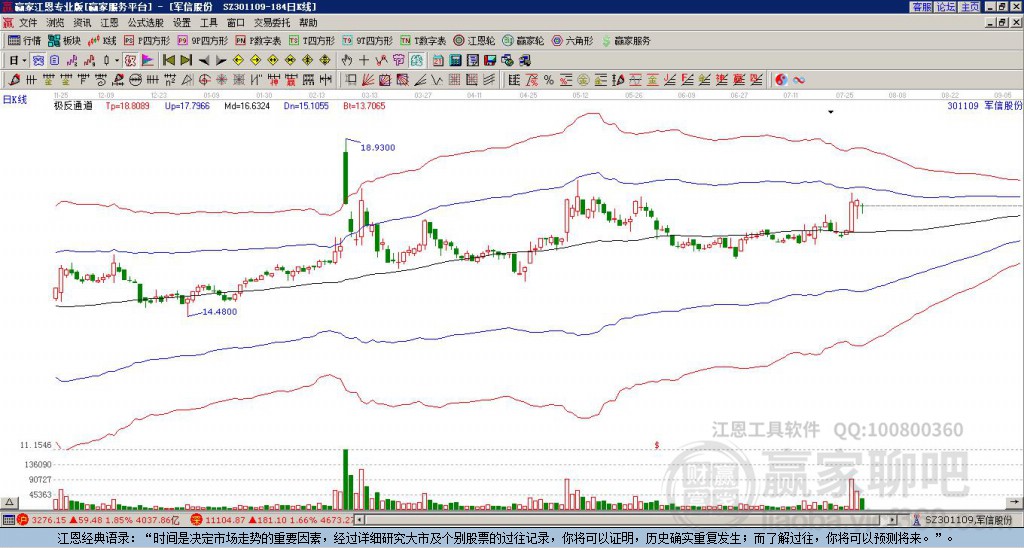The width and height of the screenshot is (1024, 548).
Task: Click horizontal scrollbar right arrow
Action: 893,520
